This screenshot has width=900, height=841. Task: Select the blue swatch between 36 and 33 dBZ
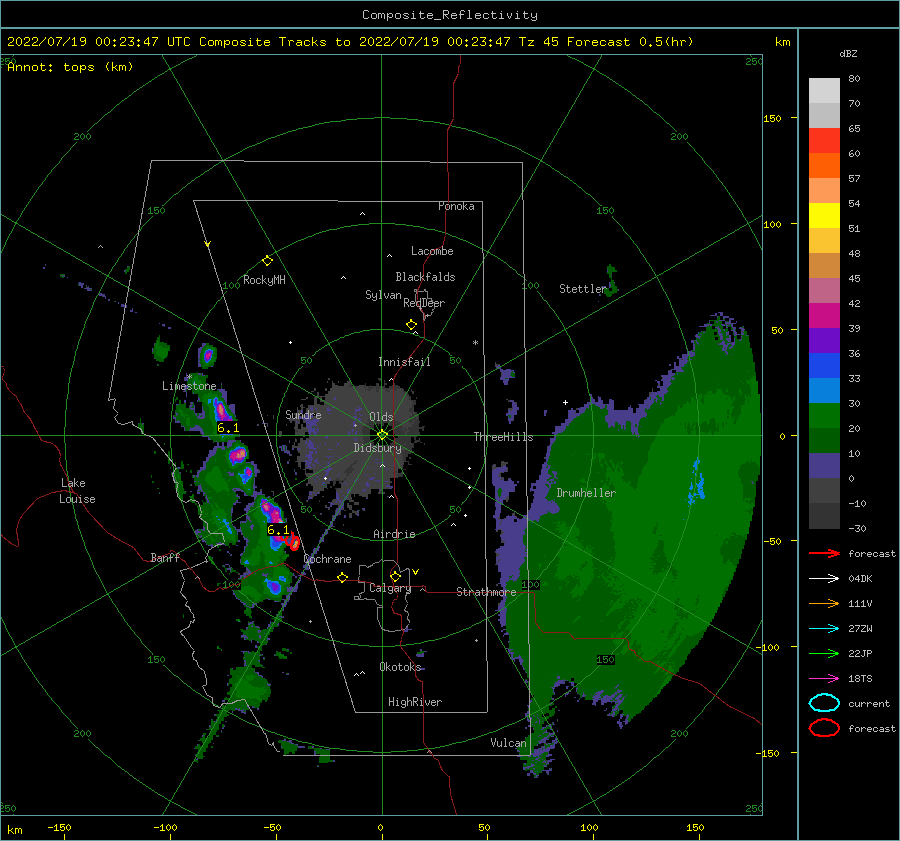(824, 366)
